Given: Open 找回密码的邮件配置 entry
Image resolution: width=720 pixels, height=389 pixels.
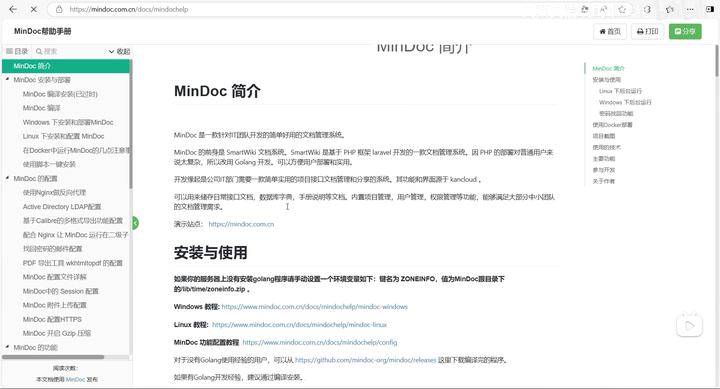Looking at the screenshot, I should tap(52, 249).
